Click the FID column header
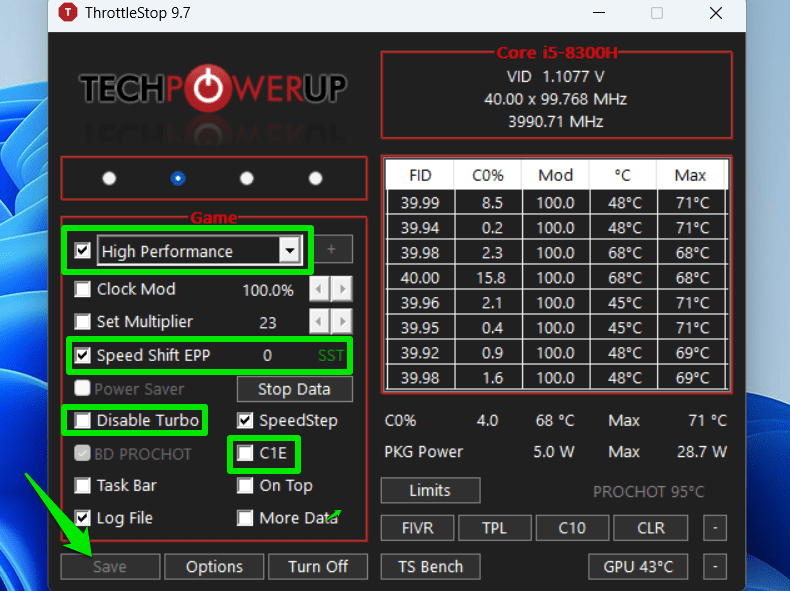Image resolution: width=790 pixels, height=591 pixels. click(x=420, y=175)
